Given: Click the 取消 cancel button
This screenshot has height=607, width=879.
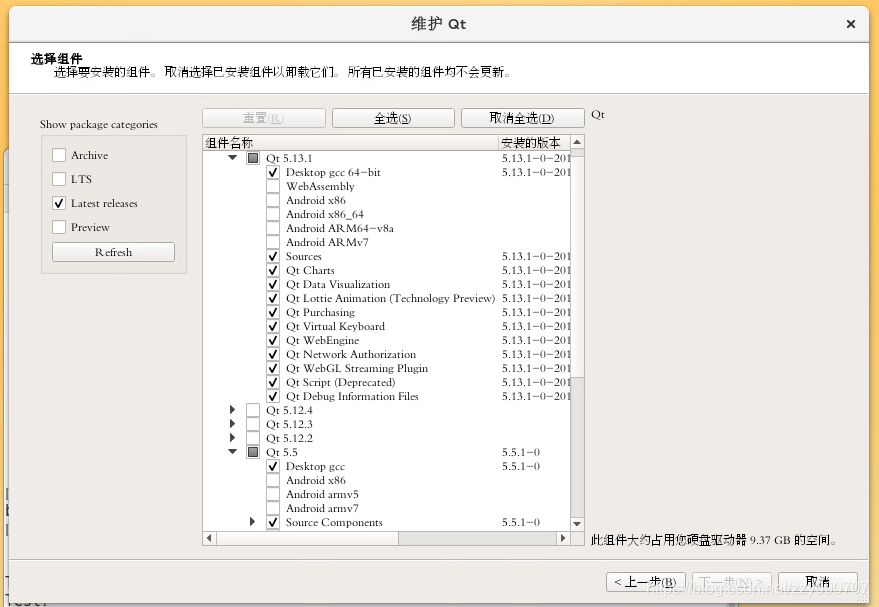Looking at the screenshot, I should [817, 582].
